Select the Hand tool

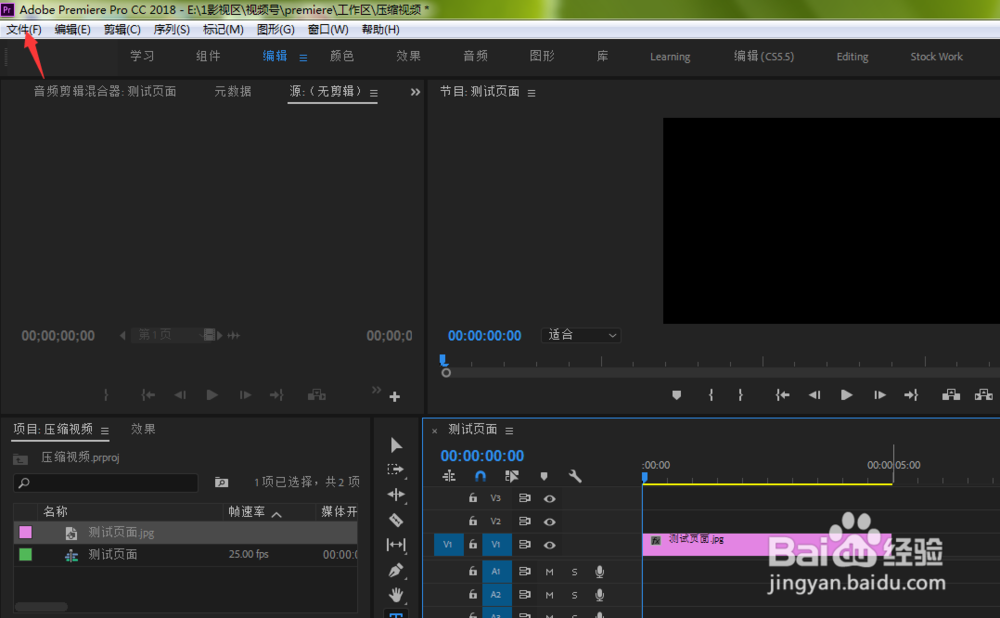(396, 595)
